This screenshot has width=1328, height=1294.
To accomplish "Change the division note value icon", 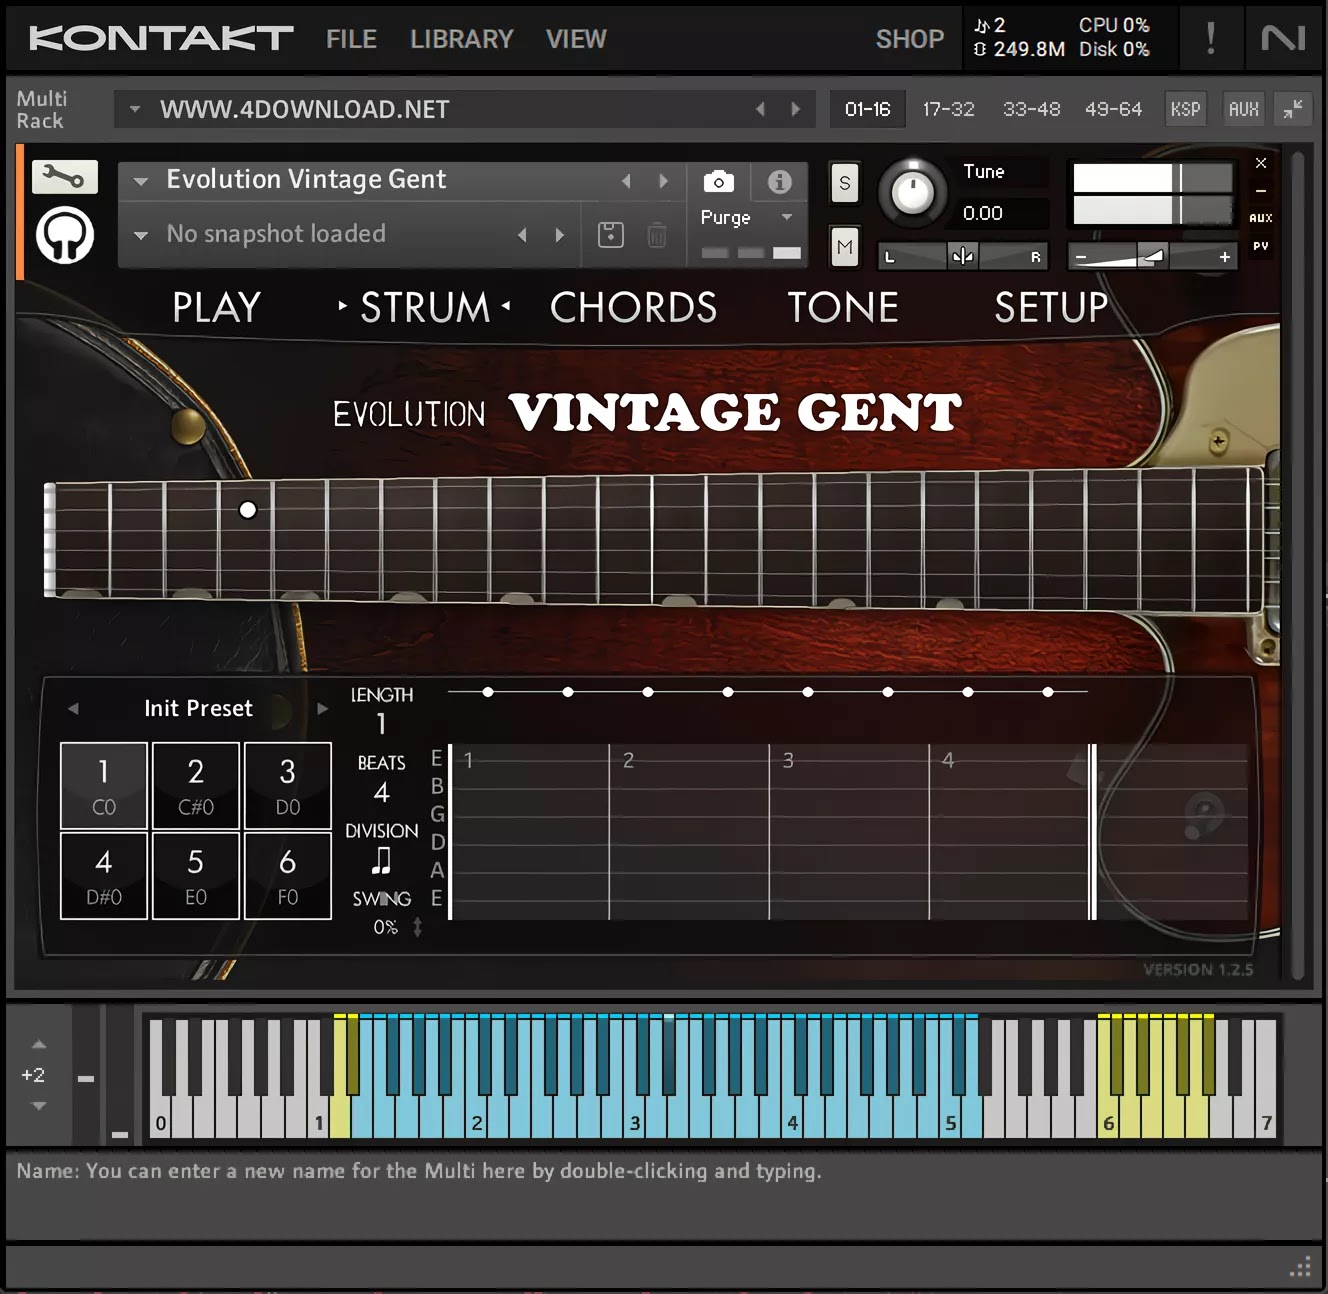I will click(381, 860).
